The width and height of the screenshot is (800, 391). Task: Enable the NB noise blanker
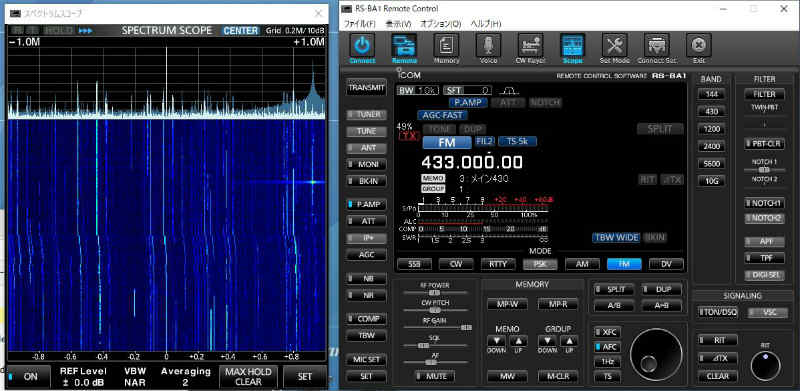pos(366,279)
